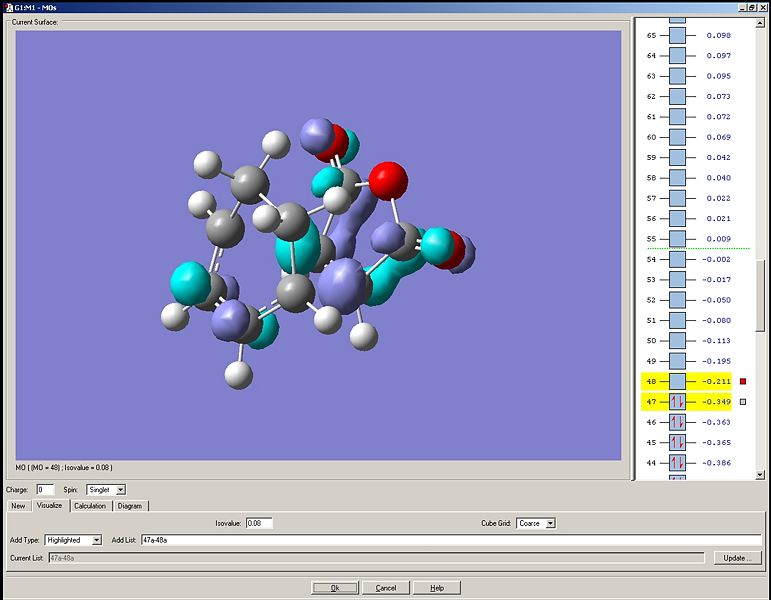The width and height of the screenshot is (771, 600).
Task: Select orbital 55 energy level box
Action: [x=677, y=239]
